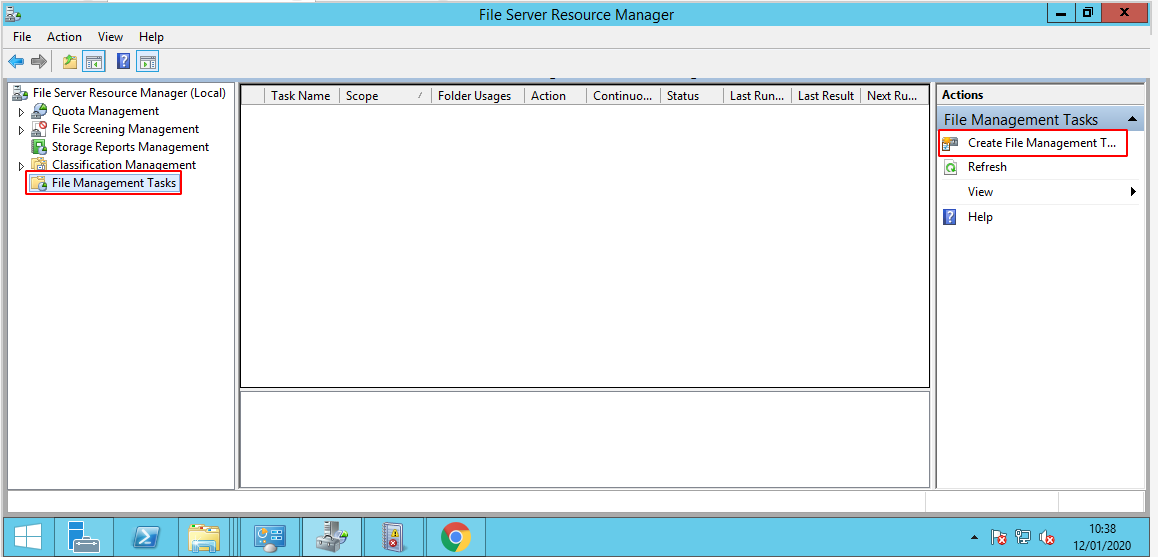
Task: Click the Forward arrow in the toolbar
Action: pos(39,62)
